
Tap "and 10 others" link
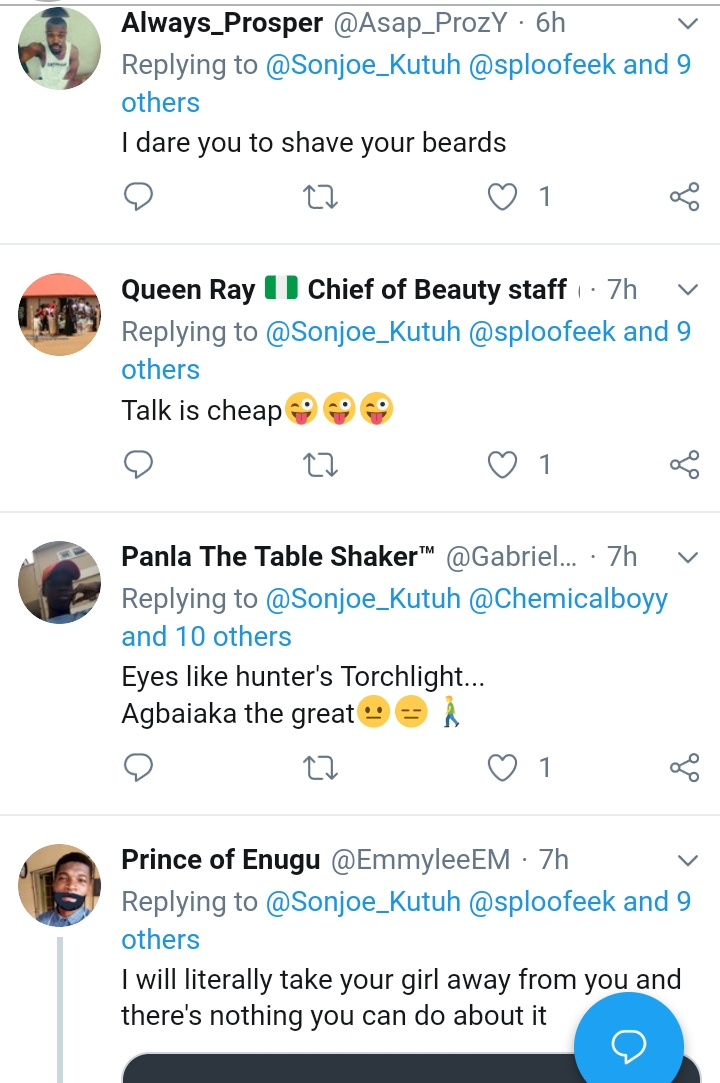pos(206,637)
